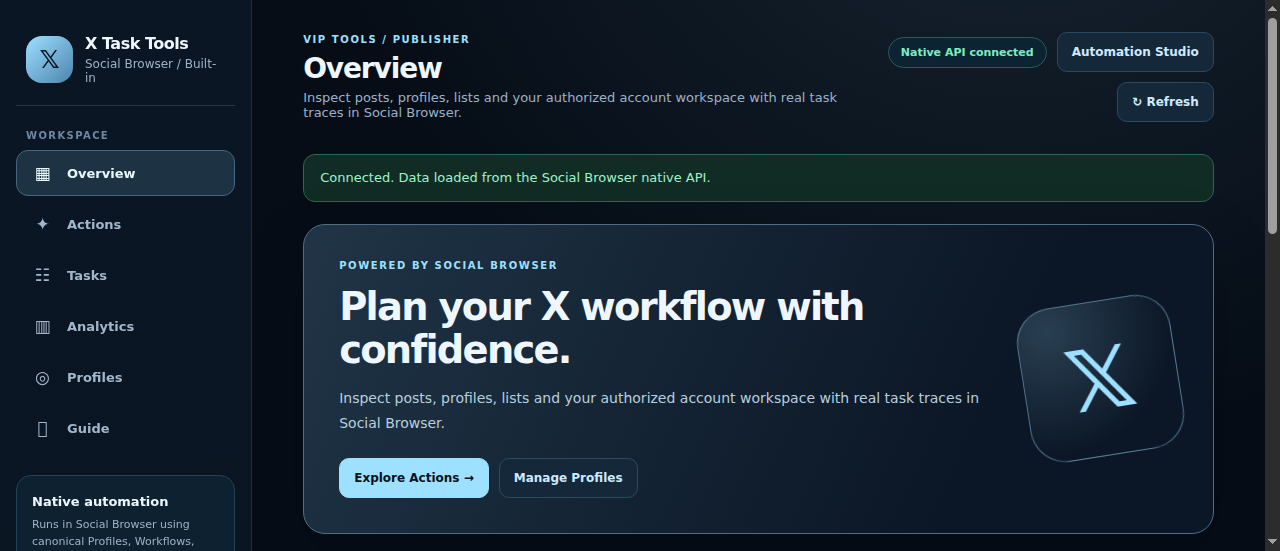Click the VIP TOOLS / PUBLISHER breadcrumb
Viewport: 1280px width, 551px height.
pos(386,39)
